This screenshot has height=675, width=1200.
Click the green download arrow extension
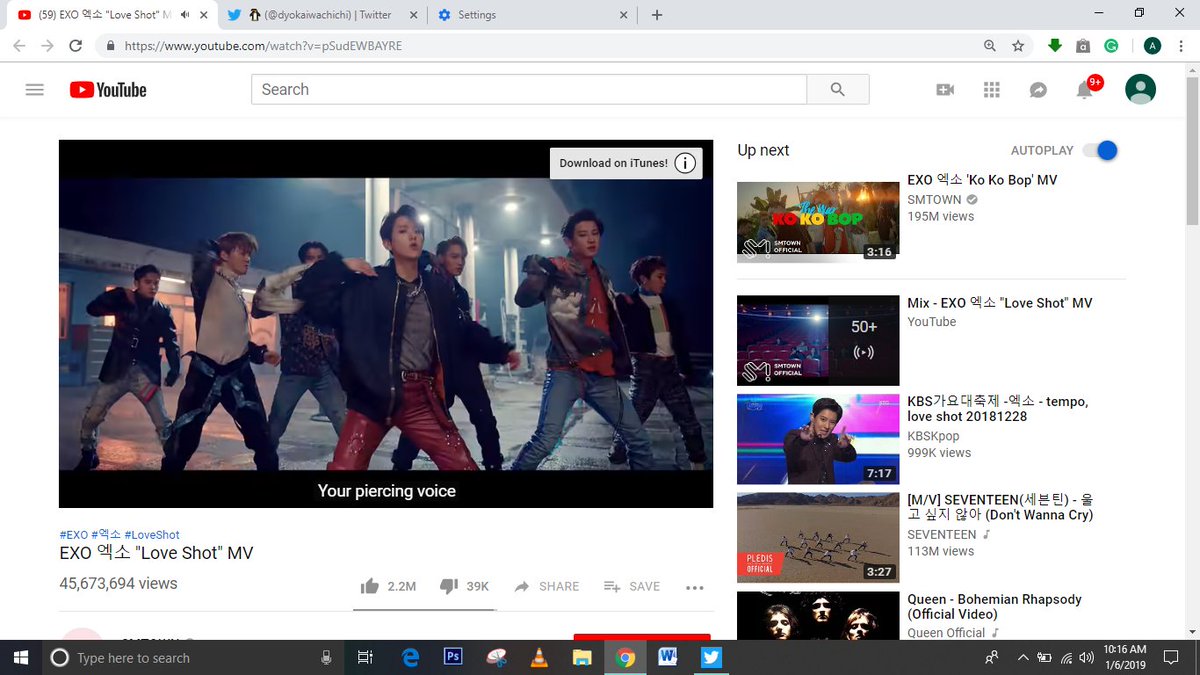click(x=1055, y=46)
